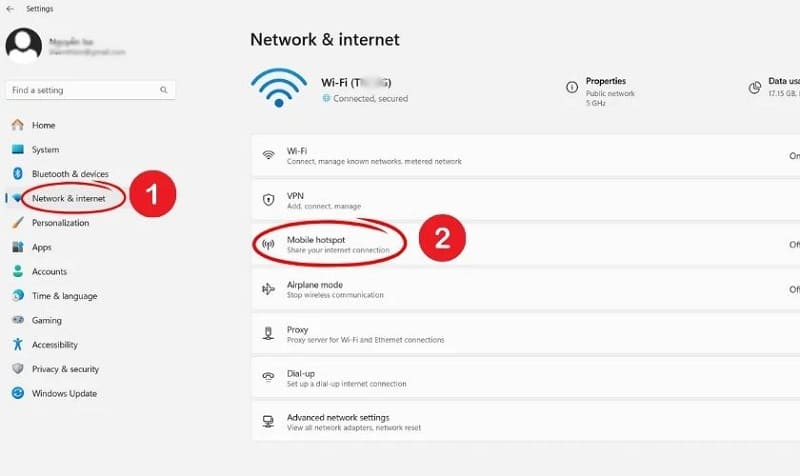Select Personalization in the sidebar
This screenshot has width=800, height=476.
pos(60,223)
